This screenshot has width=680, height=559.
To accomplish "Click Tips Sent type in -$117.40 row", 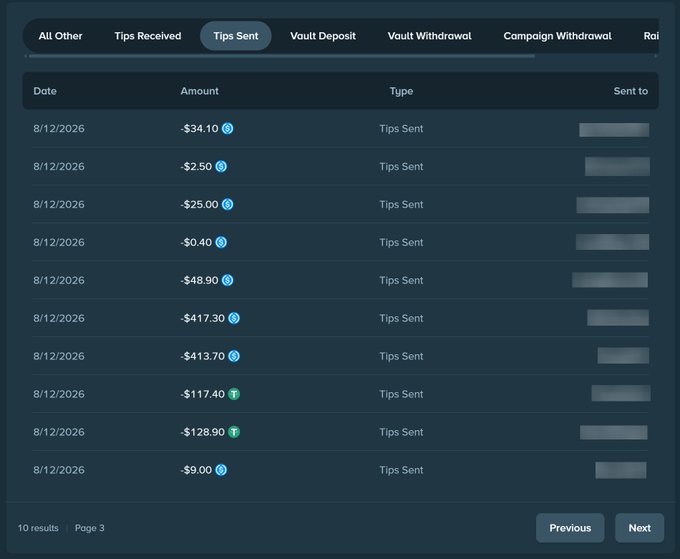I will coord(401,394).
